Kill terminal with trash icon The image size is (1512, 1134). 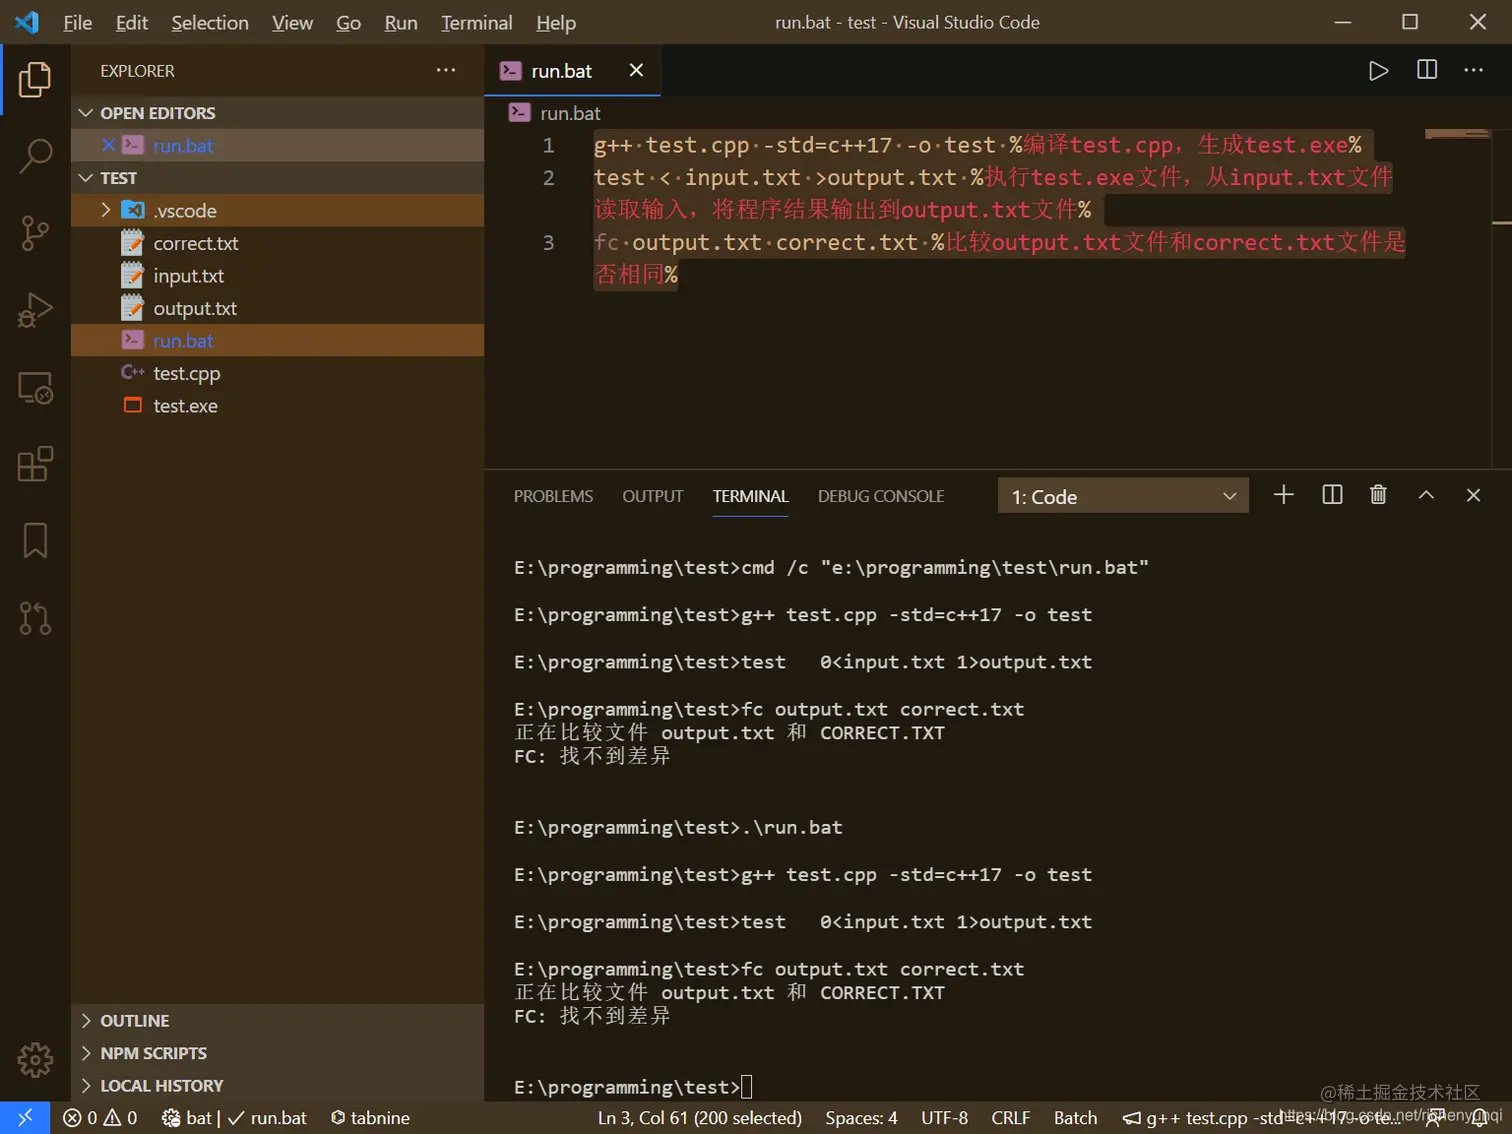pyautogui.click(x=1378, y=495)
